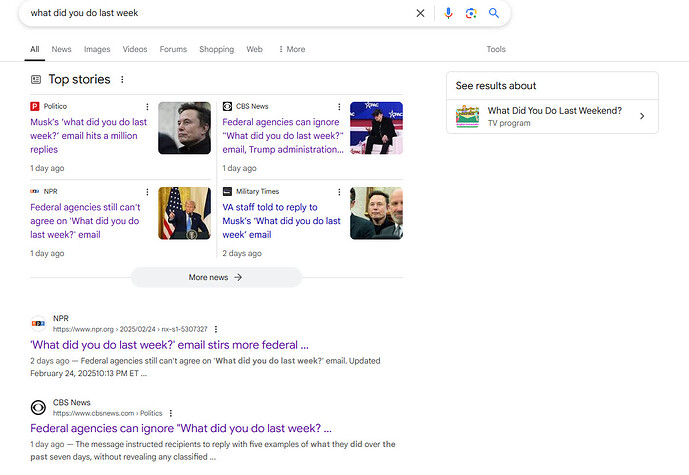Expand the What Did You Do Last Weekend? chevron

642,116
